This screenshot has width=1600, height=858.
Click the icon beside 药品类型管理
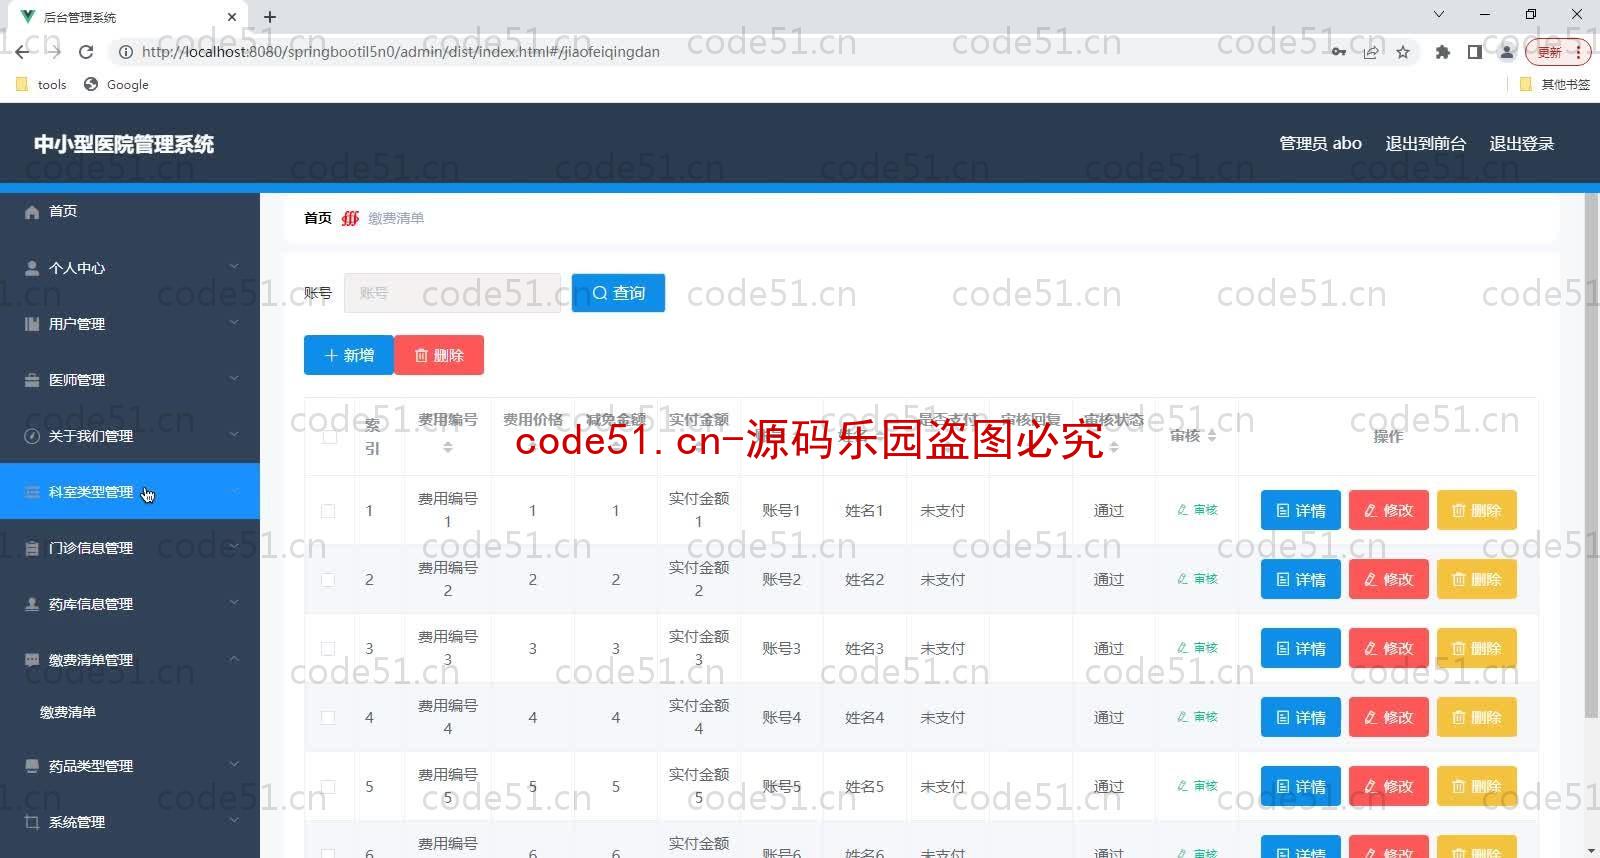pyautogui.click(x=32, y=766)
